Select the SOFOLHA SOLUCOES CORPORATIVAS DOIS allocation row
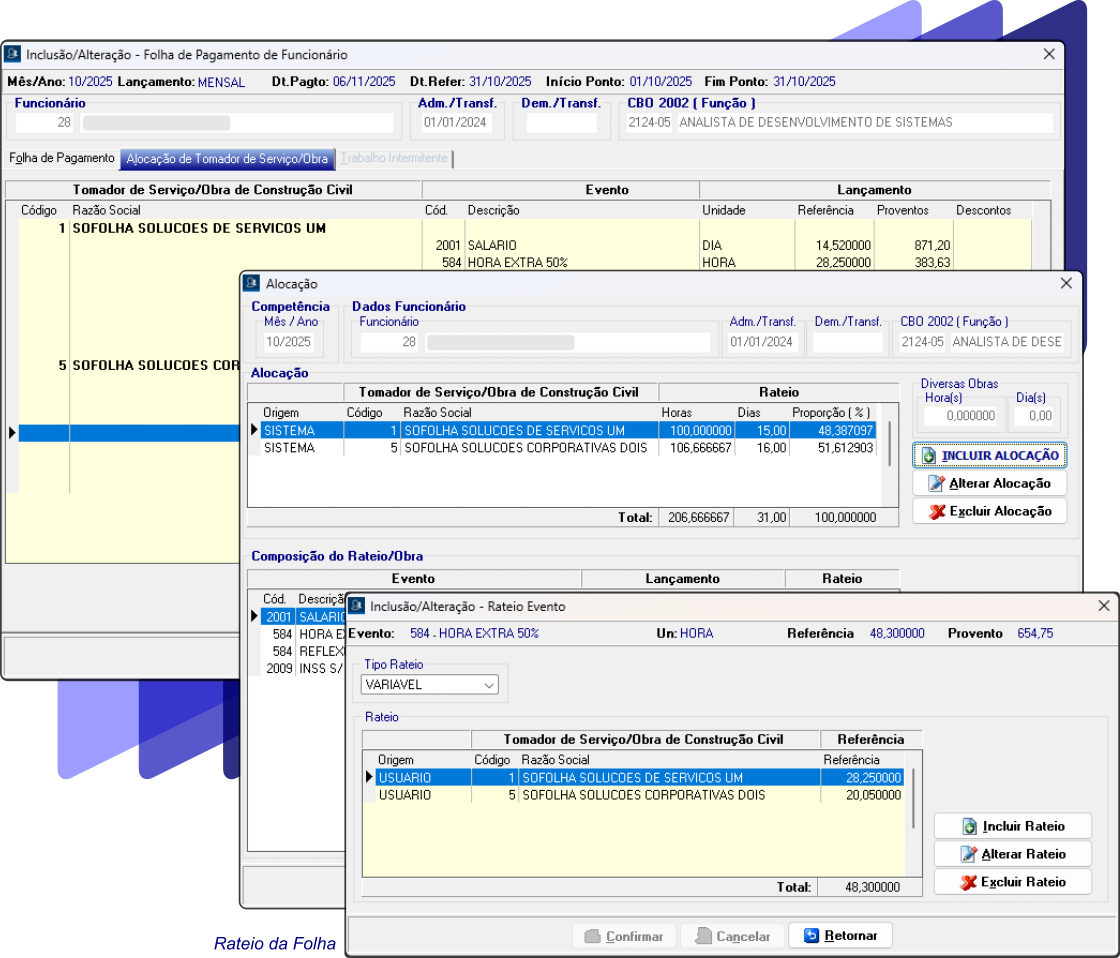Image resolution: width=1120 pixels, height=958 pixels. (524, 449)
